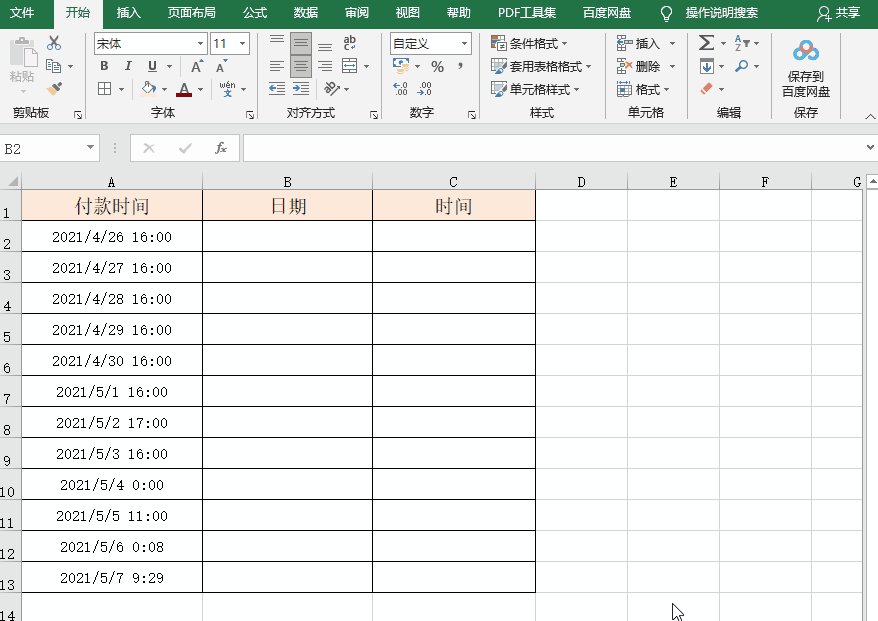
Task: Click the accounting currency format icon
Action: pyautogui.click(x=401, y=66)
